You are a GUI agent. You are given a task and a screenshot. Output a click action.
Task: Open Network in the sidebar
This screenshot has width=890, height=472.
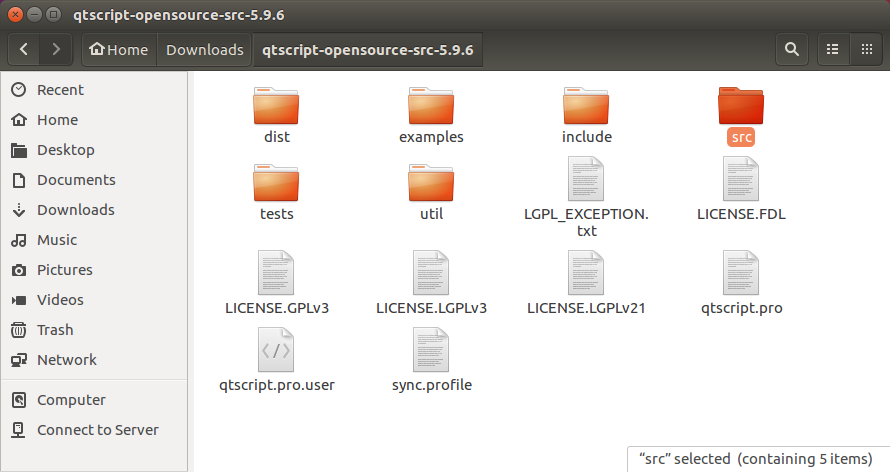click(x=66, y=360)
